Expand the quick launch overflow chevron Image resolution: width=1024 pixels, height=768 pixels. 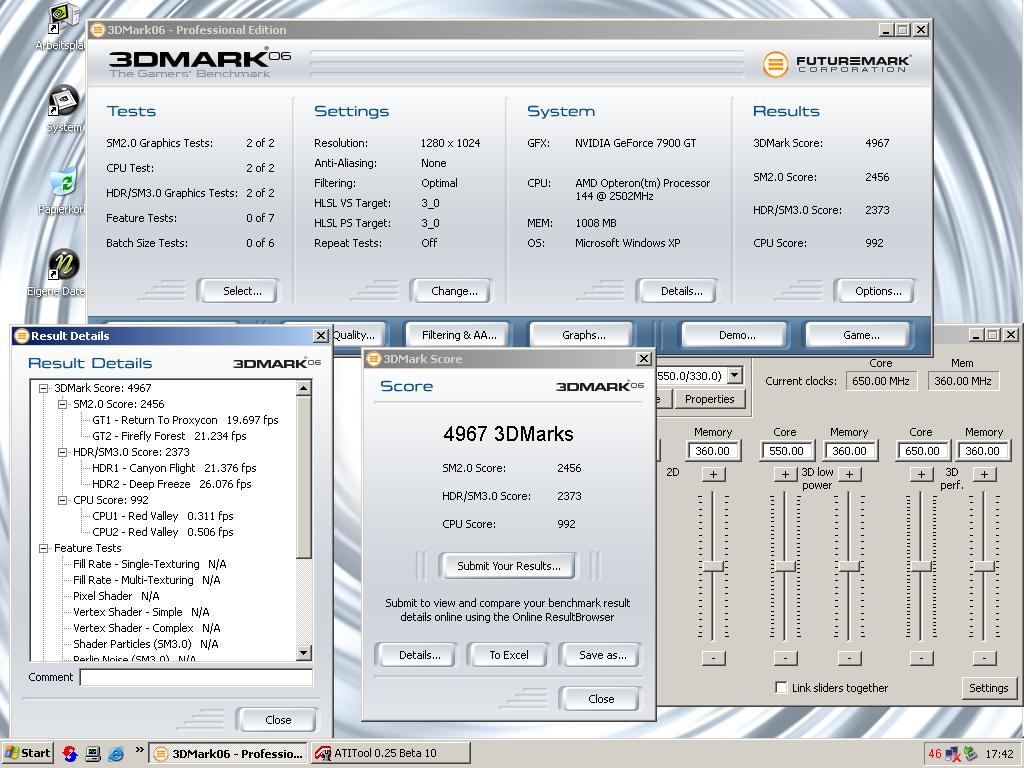tap(139, 750)
